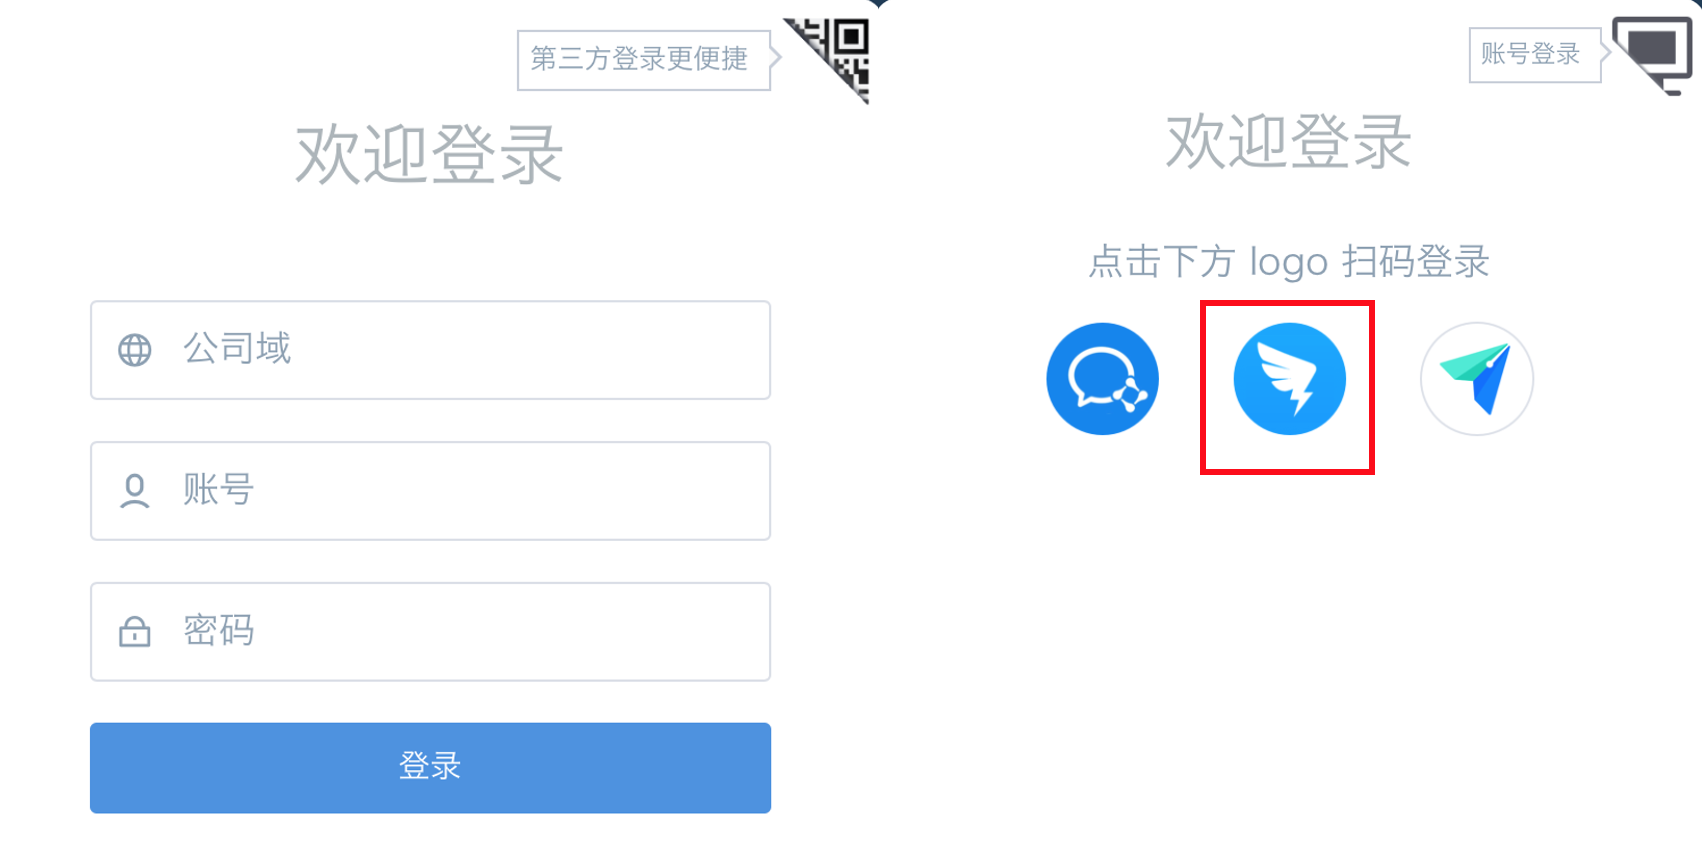Click the user icon in 账号 field
The image size is (1702, 864).
[x=135, y=491]
